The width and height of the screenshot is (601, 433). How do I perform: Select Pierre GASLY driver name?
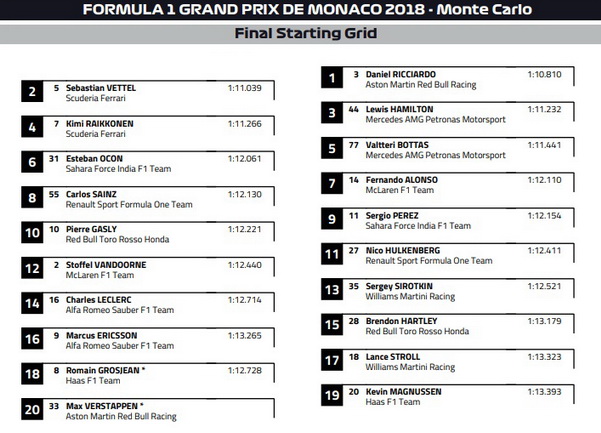(x=91, y=229)
